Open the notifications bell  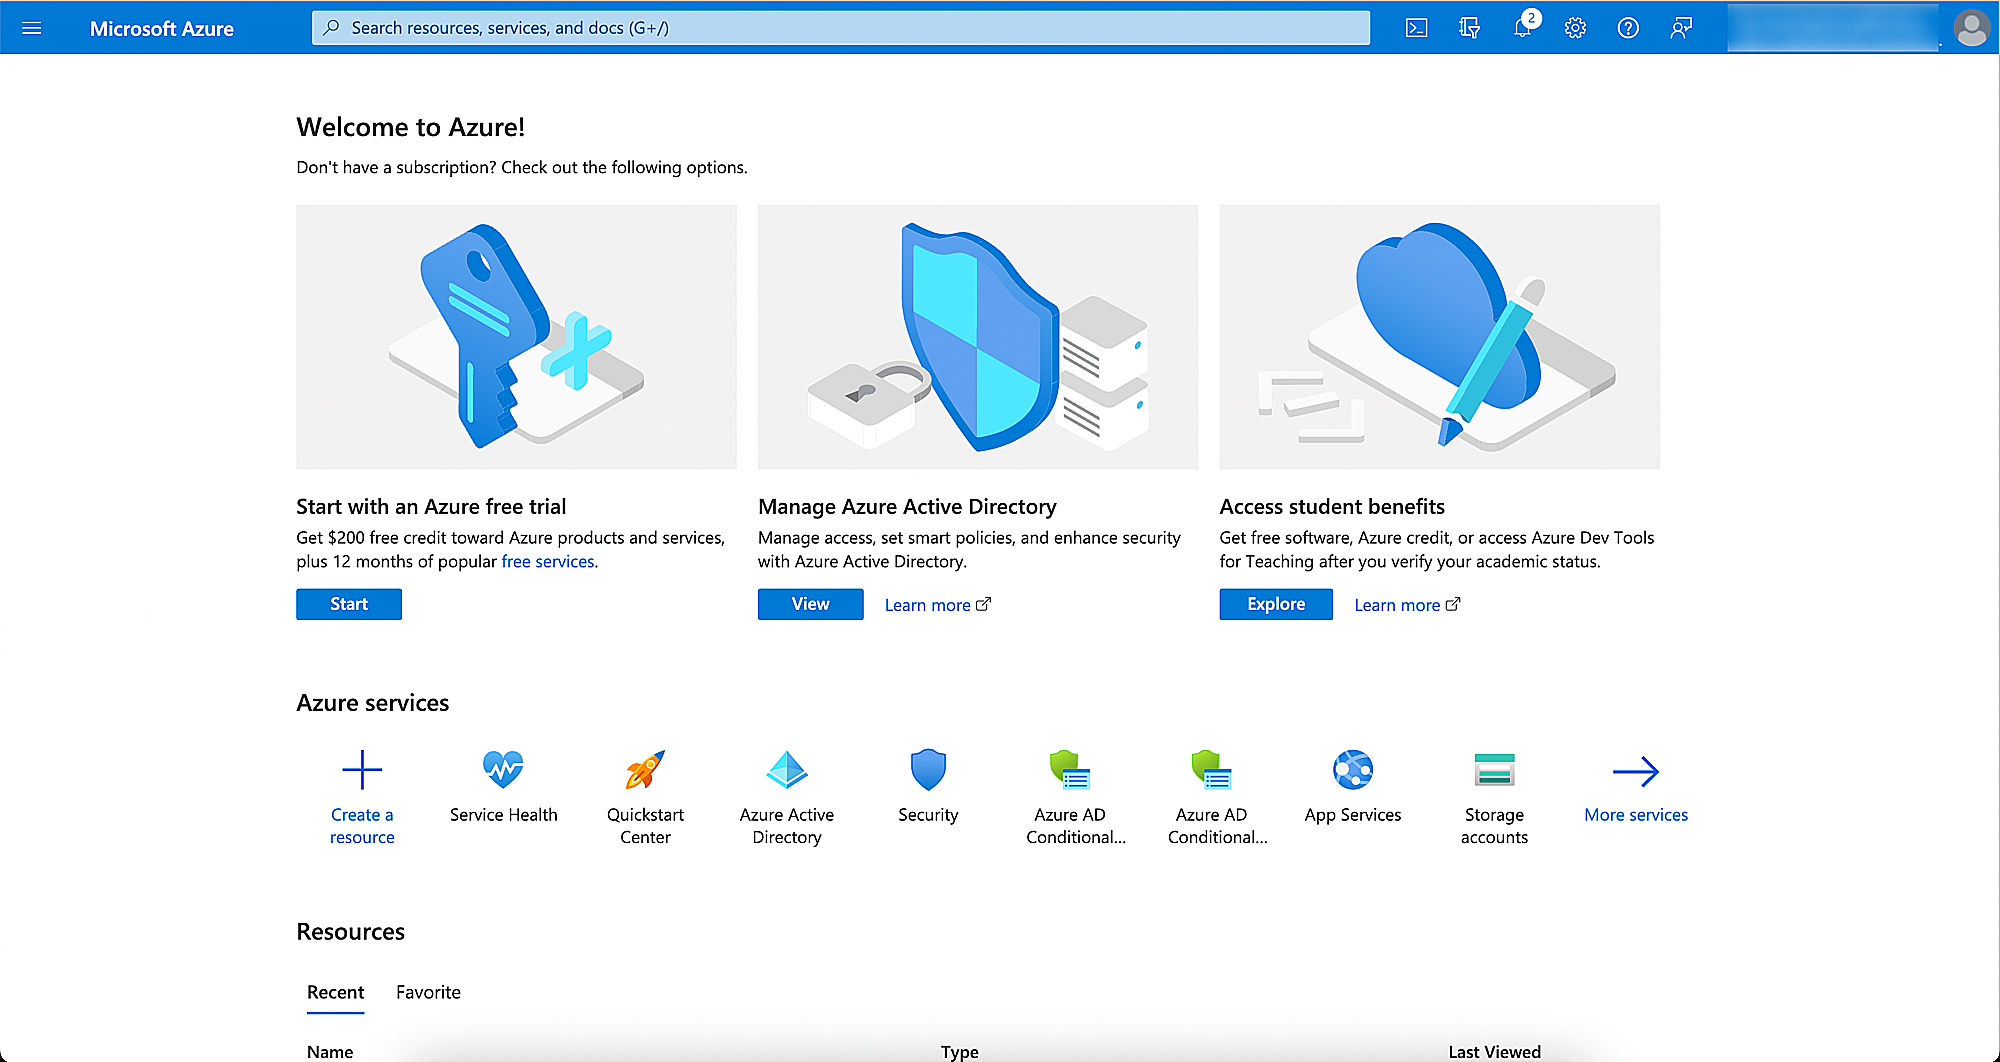click(1523, 27)
